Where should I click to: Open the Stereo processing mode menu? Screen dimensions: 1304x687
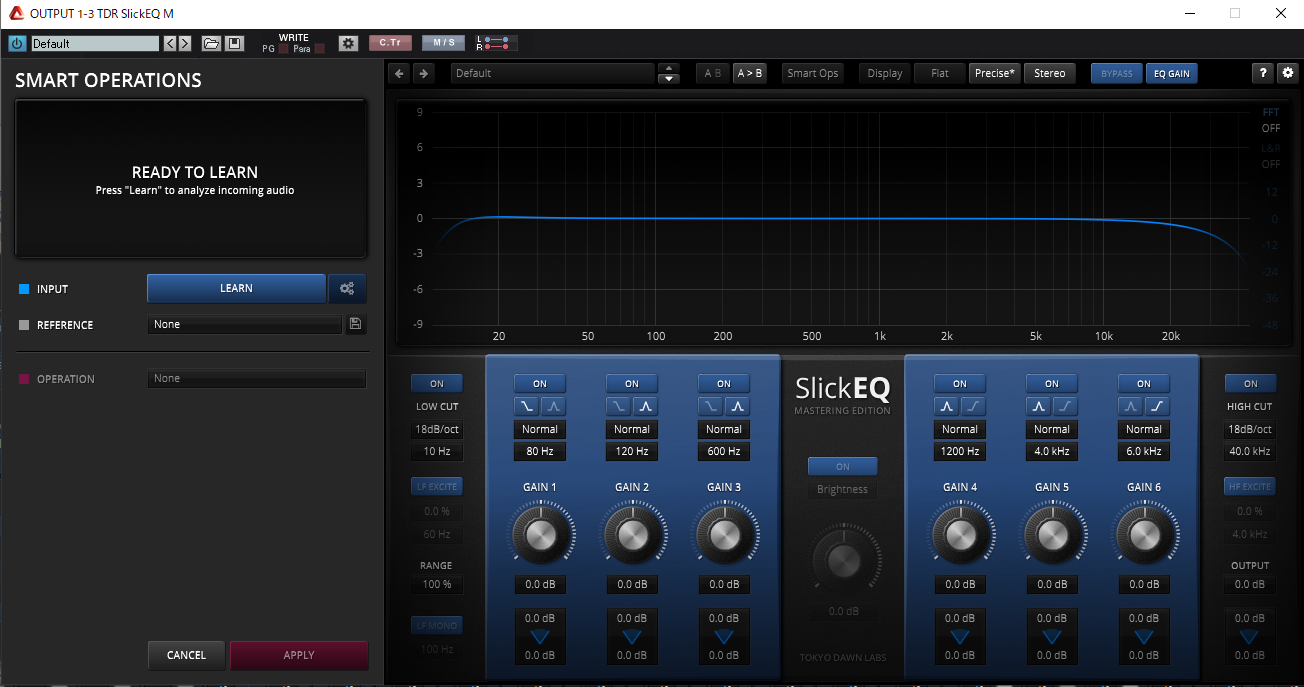click(x=1050, y=73)
